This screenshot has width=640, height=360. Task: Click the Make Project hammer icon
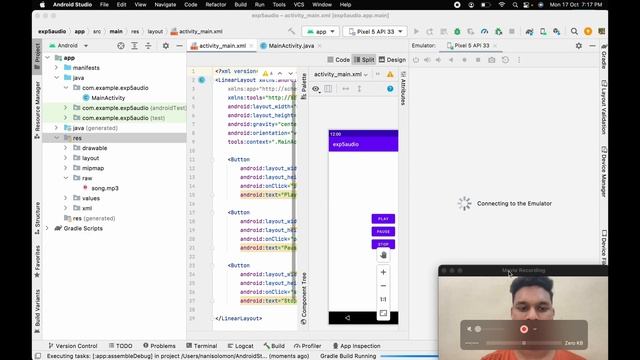tap(291, 31)
